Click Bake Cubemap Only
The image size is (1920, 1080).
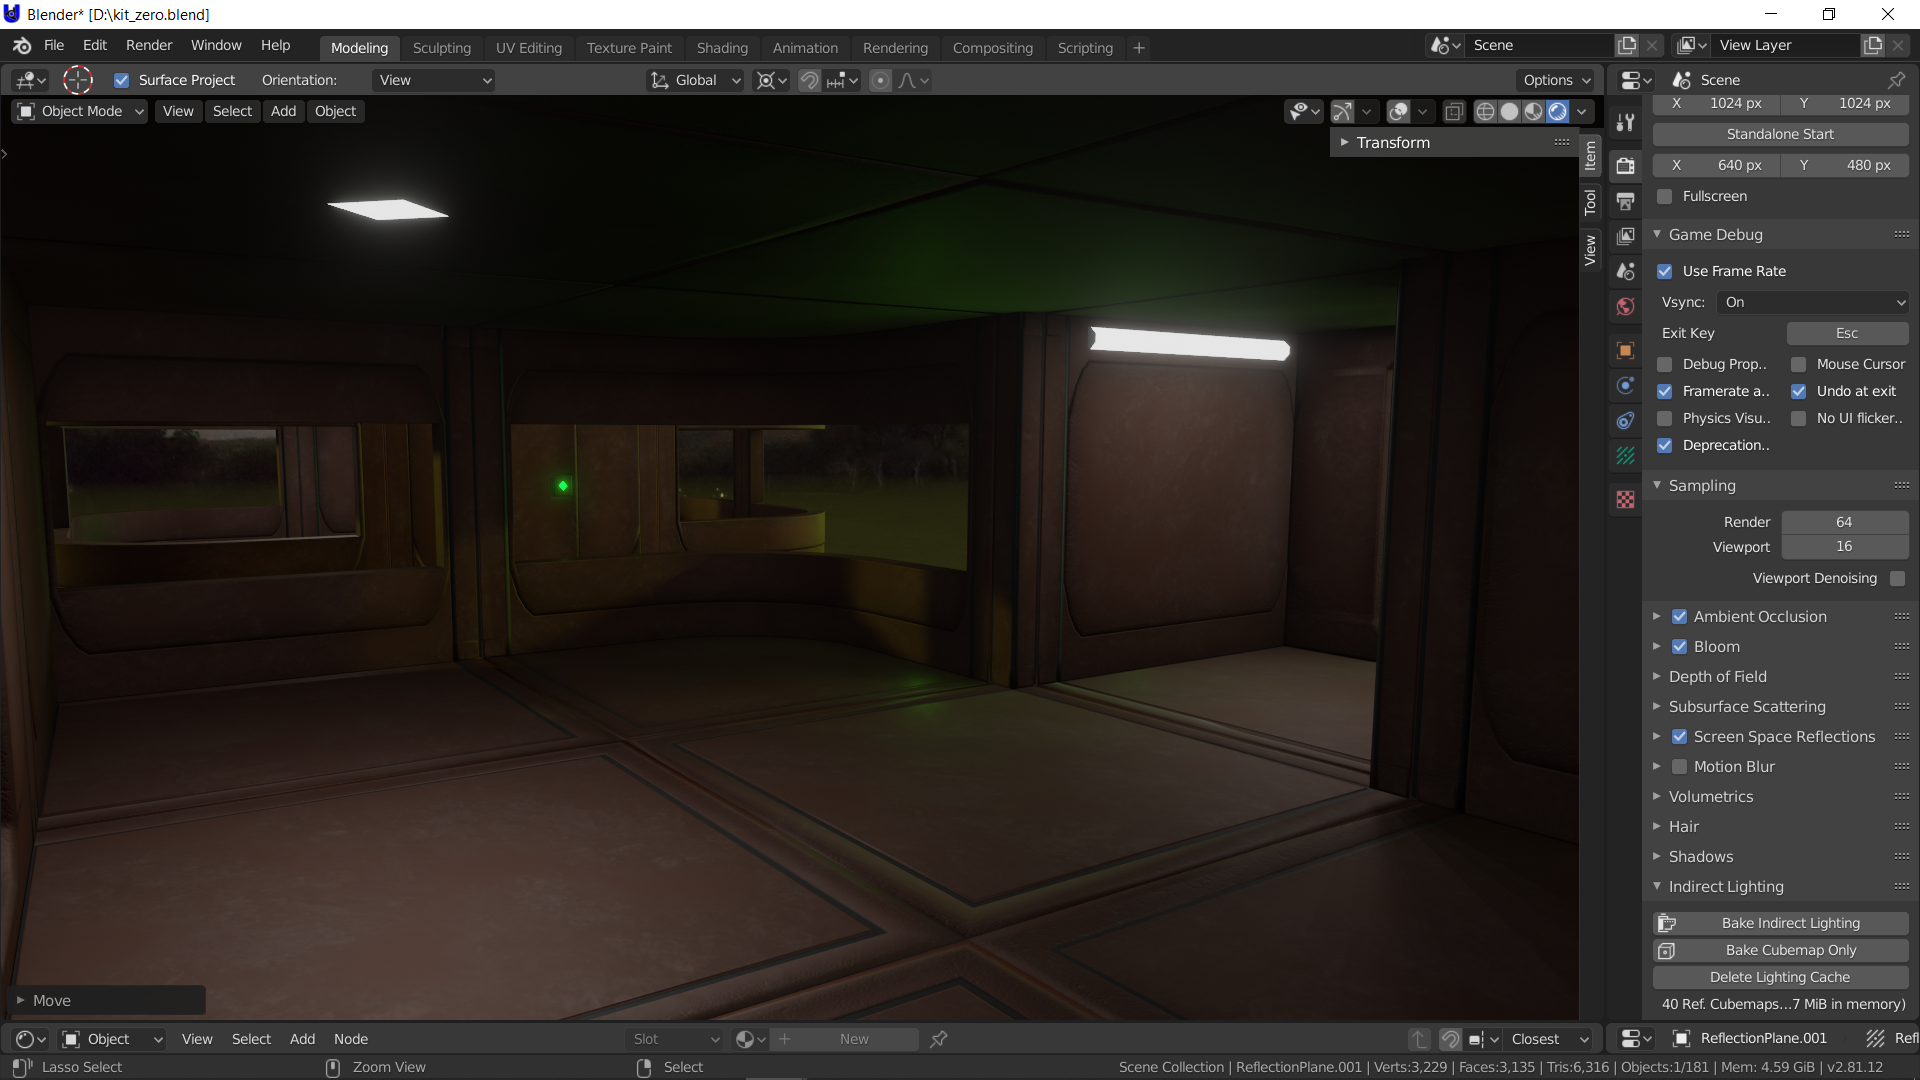tap(1780, 950)
